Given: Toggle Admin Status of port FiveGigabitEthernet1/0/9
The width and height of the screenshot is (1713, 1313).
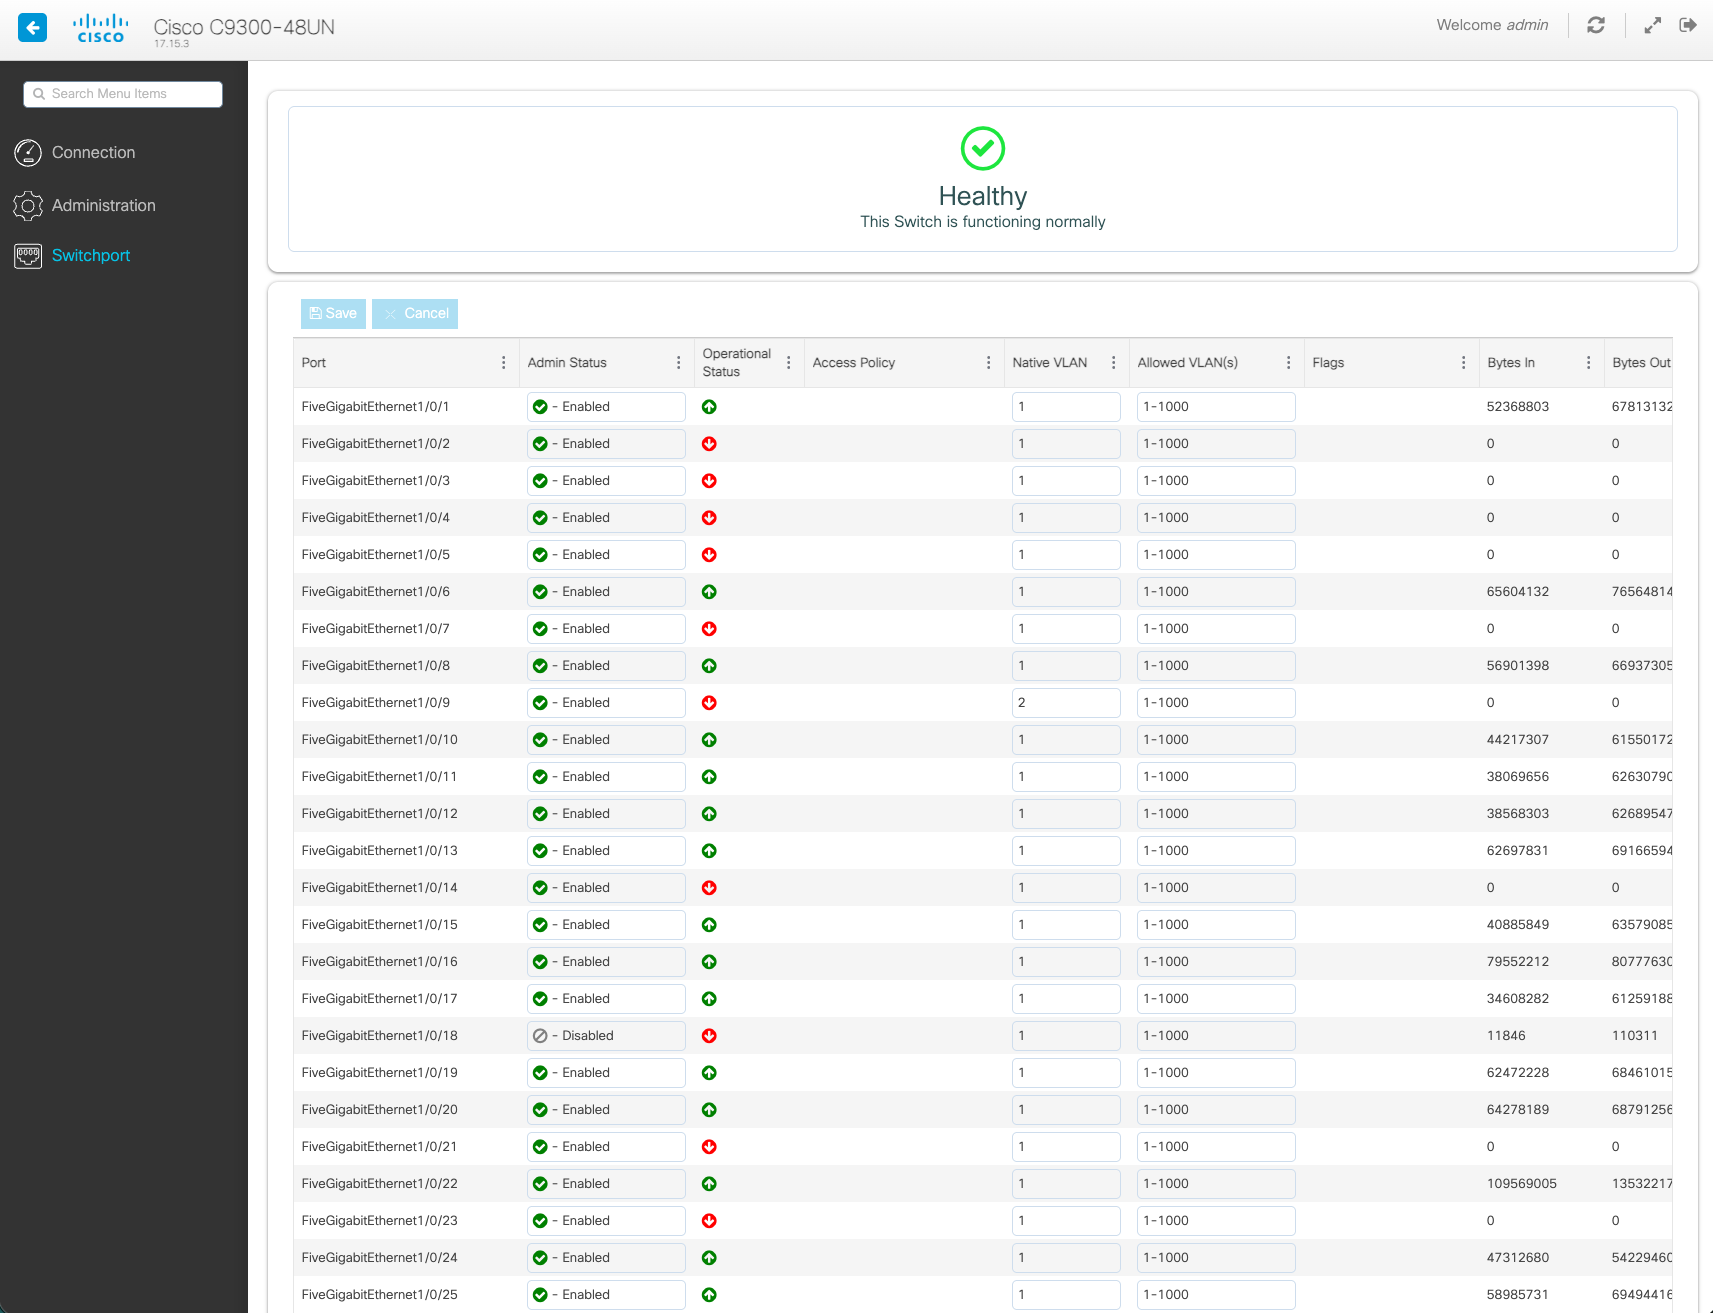Looking at the screenshot, I should [605, 703].
